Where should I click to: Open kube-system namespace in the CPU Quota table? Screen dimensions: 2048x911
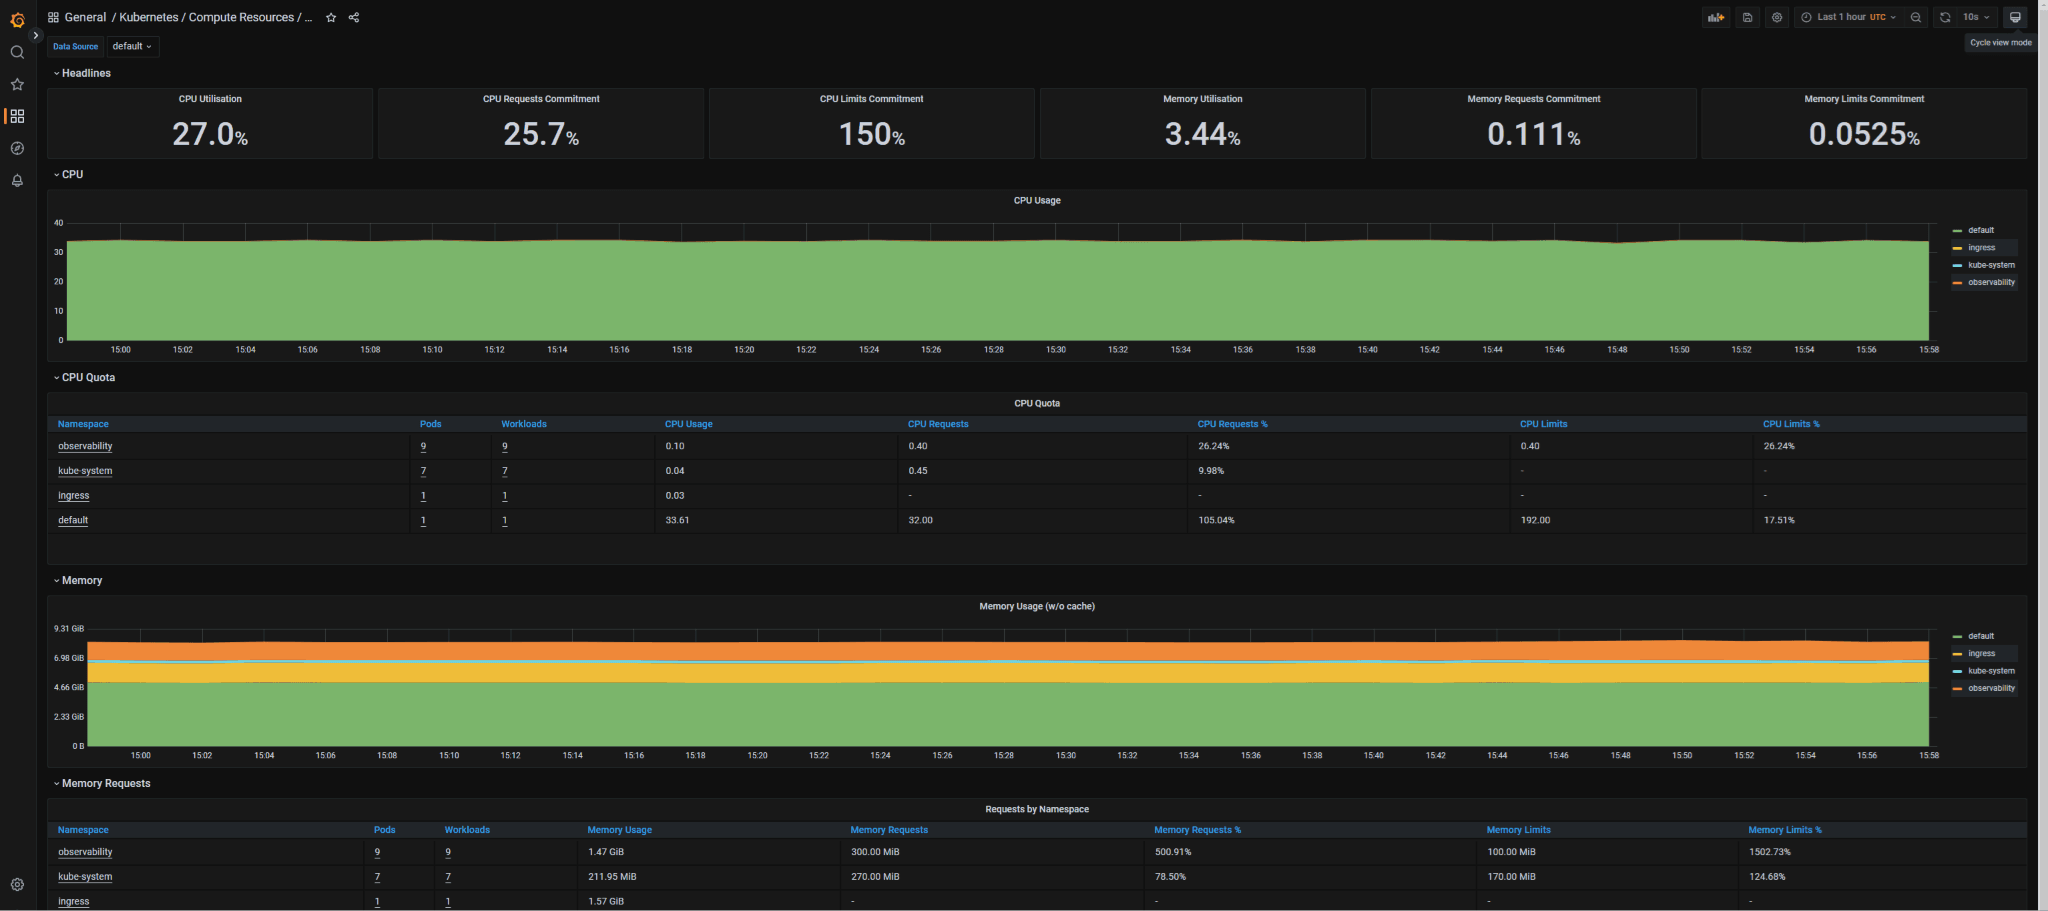coord(85,471)
